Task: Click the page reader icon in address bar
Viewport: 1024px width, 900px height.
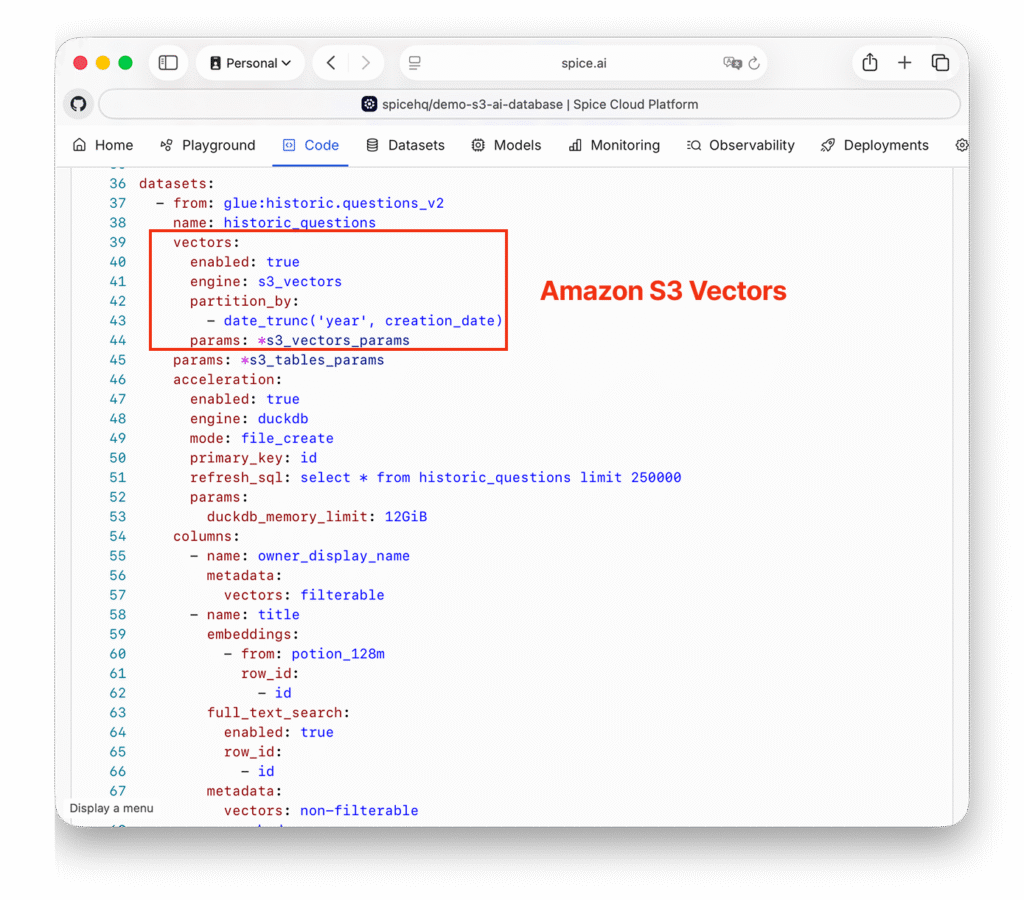Action: (415, 63)
